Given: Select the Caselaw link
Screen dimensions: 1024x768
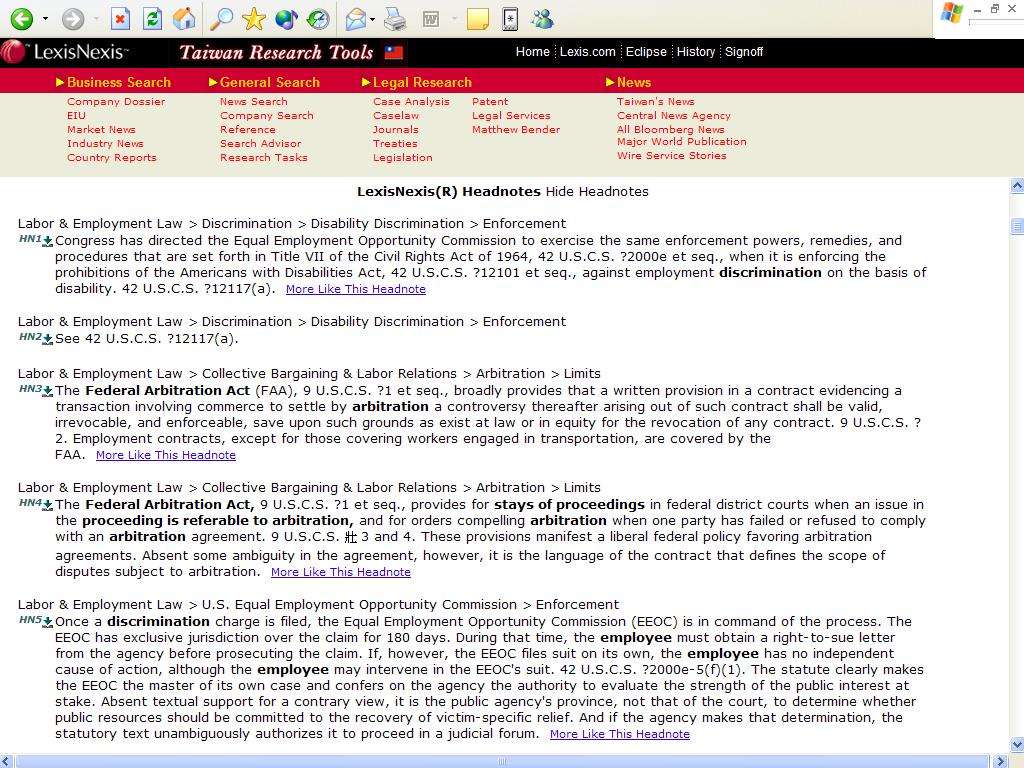Looking at the screenshot, I should pyautogui.click(x=396, y=116).
